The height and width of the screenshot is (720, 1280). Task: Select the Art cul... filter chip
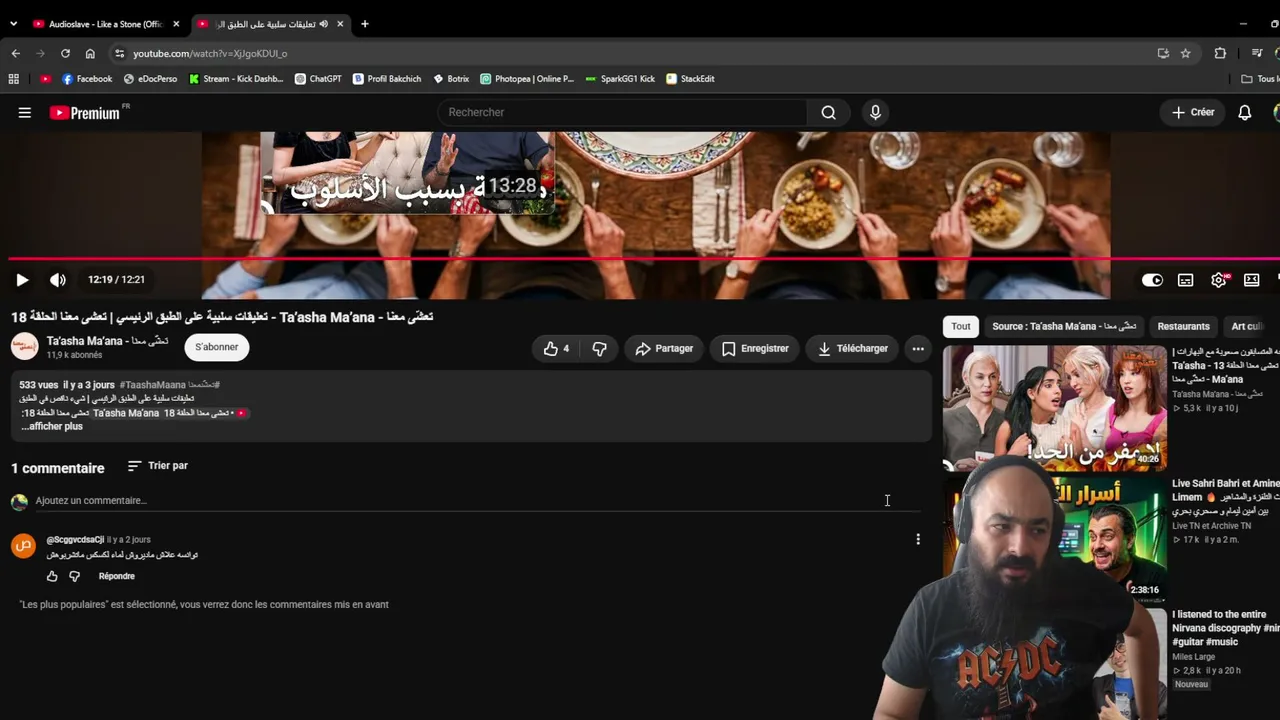[1250, 326]
